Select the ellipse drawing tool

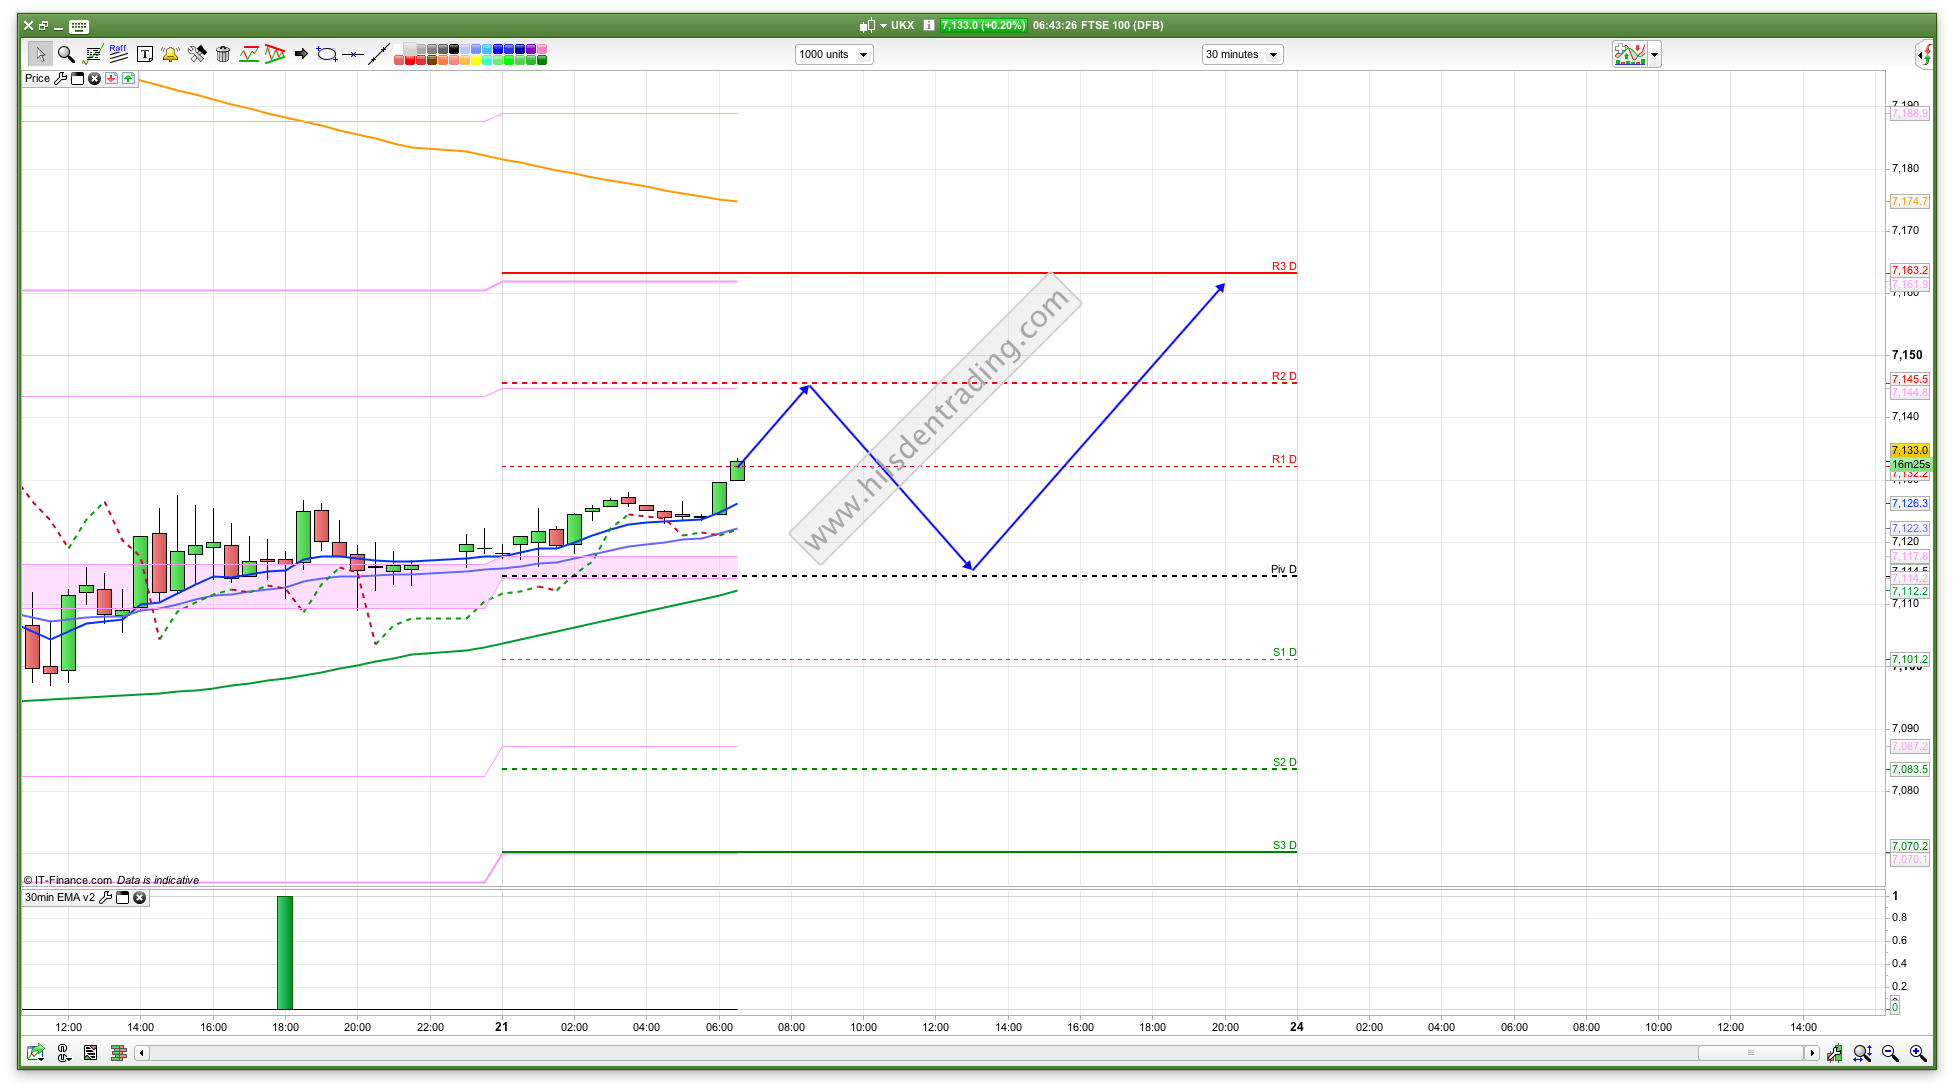pyautogui.click(x=326, y=54)
